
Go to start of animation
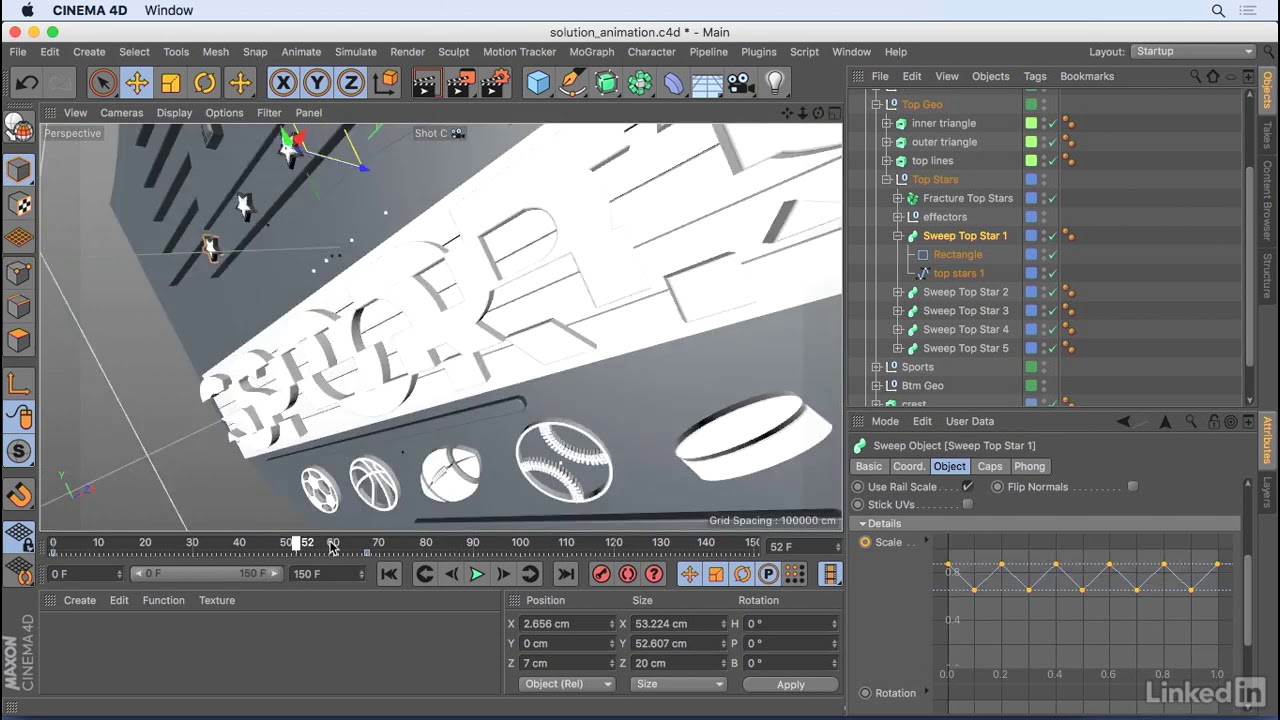pyautogui.click(x=389, y=574)
